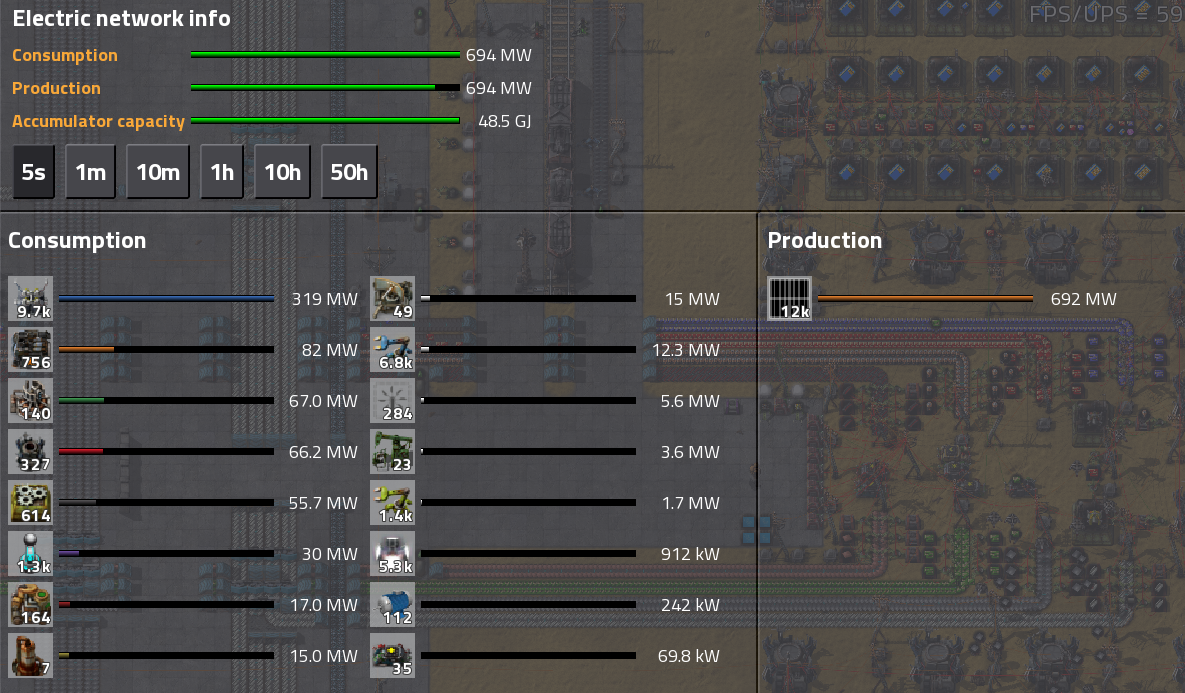This screenshot has height=693, width=1185.
Task: Switch to the 1m time range
Action: tap(91, 172)
